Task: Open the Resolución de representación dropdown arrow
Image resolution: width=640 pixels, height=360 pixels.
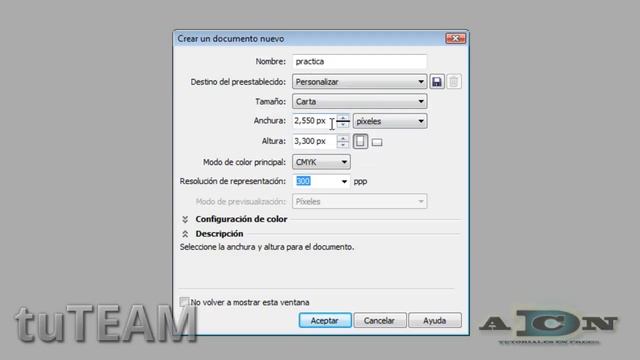Action: pos(344,181)
